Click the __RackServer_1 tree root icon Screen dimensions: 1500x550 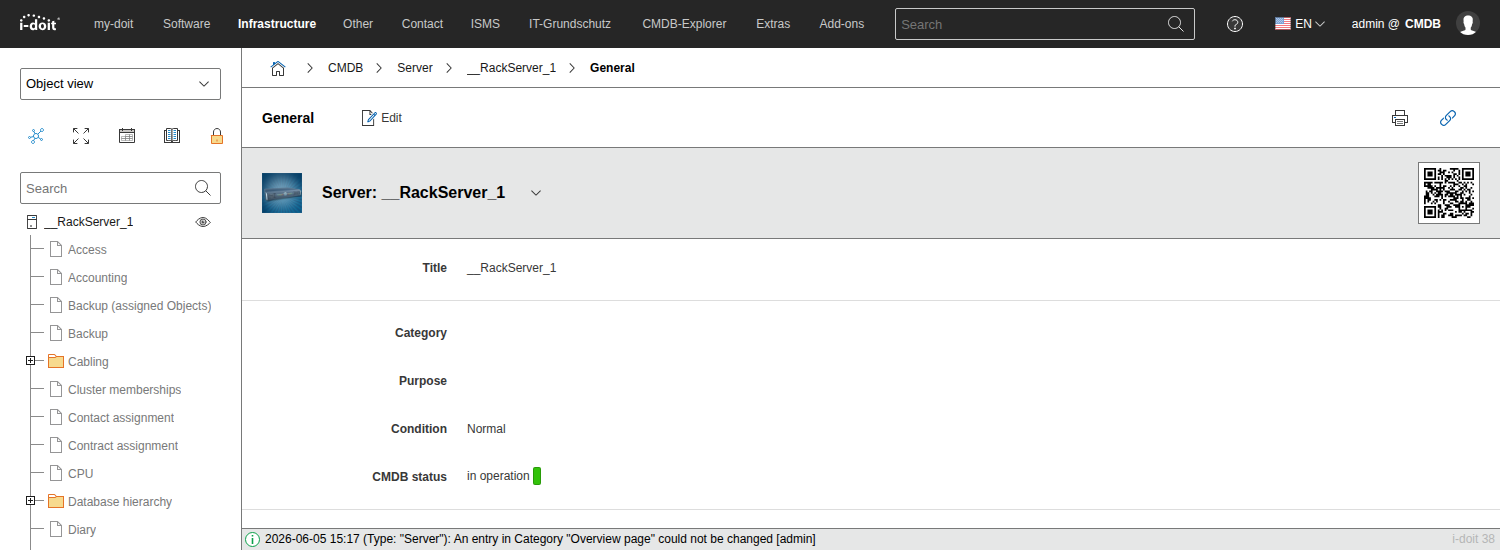(32, 222)
